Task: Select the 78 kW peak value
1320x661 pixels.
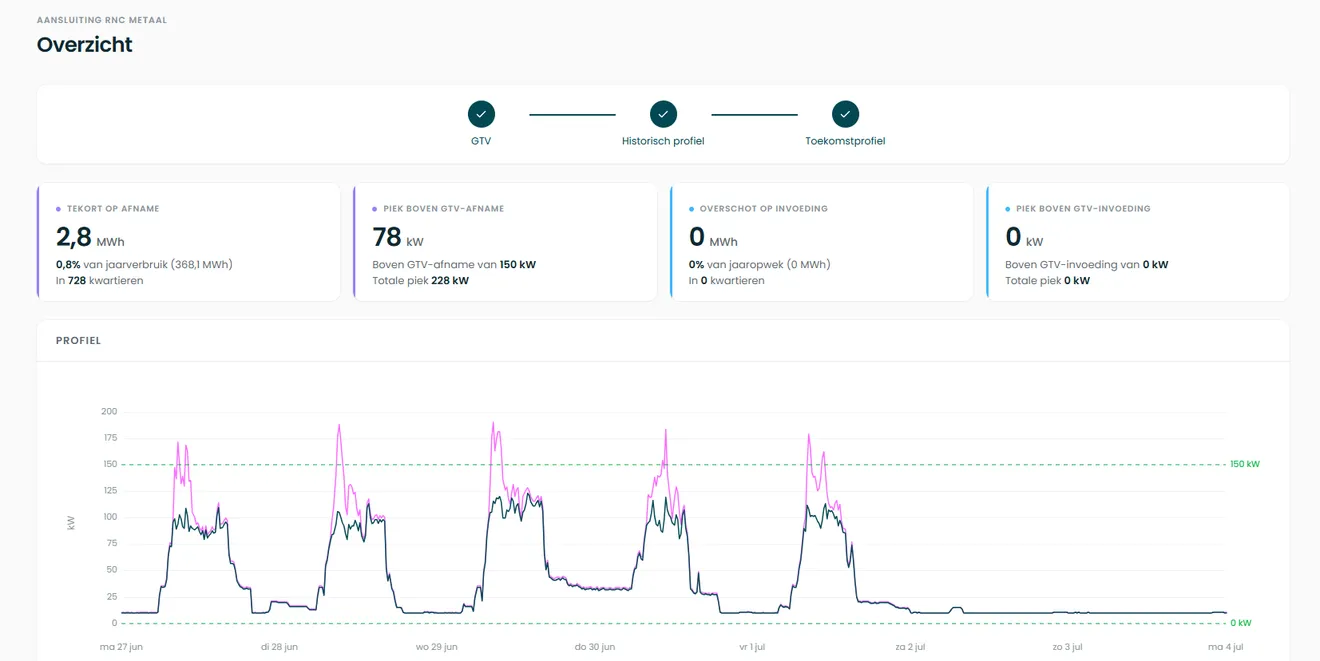Action: tap(399, 237)
